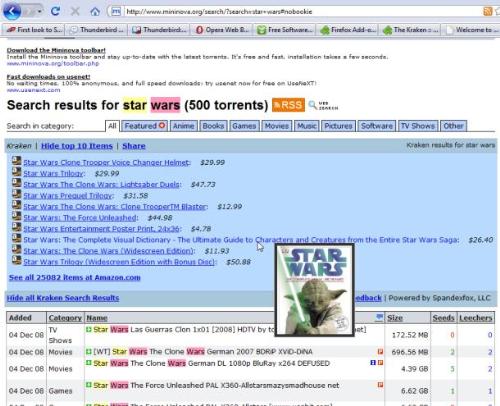Collapse Kraken list via 'Hide top 10 Items'
Image resolution: width=500 pixels, height=406 pixels.
pyautogui.click(x=77, y=146)
